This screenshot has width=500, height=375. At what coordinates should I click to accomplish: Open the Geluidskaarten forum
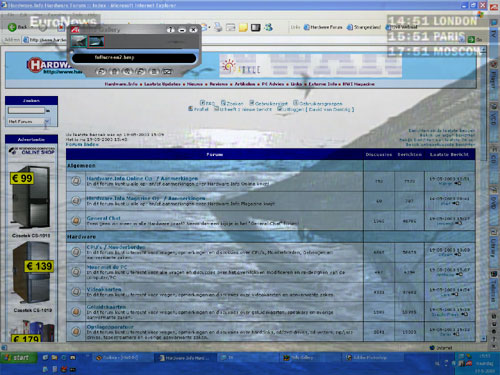point(106,307)
